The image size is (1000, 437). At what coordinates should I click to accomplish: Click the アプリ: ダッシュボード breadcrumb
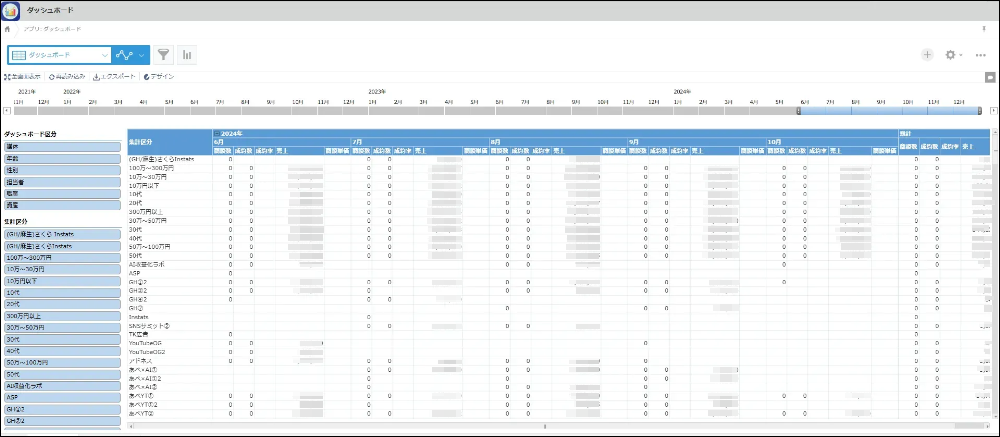[x=52, y=29]
